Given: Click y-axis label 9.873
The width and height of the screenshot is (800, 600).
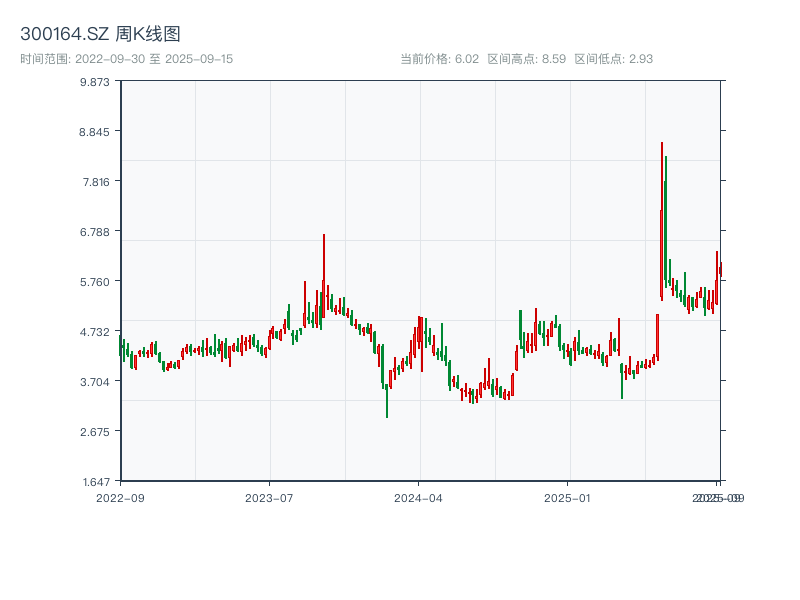Looking at the screenshot, I should click(x=94, y=82).
